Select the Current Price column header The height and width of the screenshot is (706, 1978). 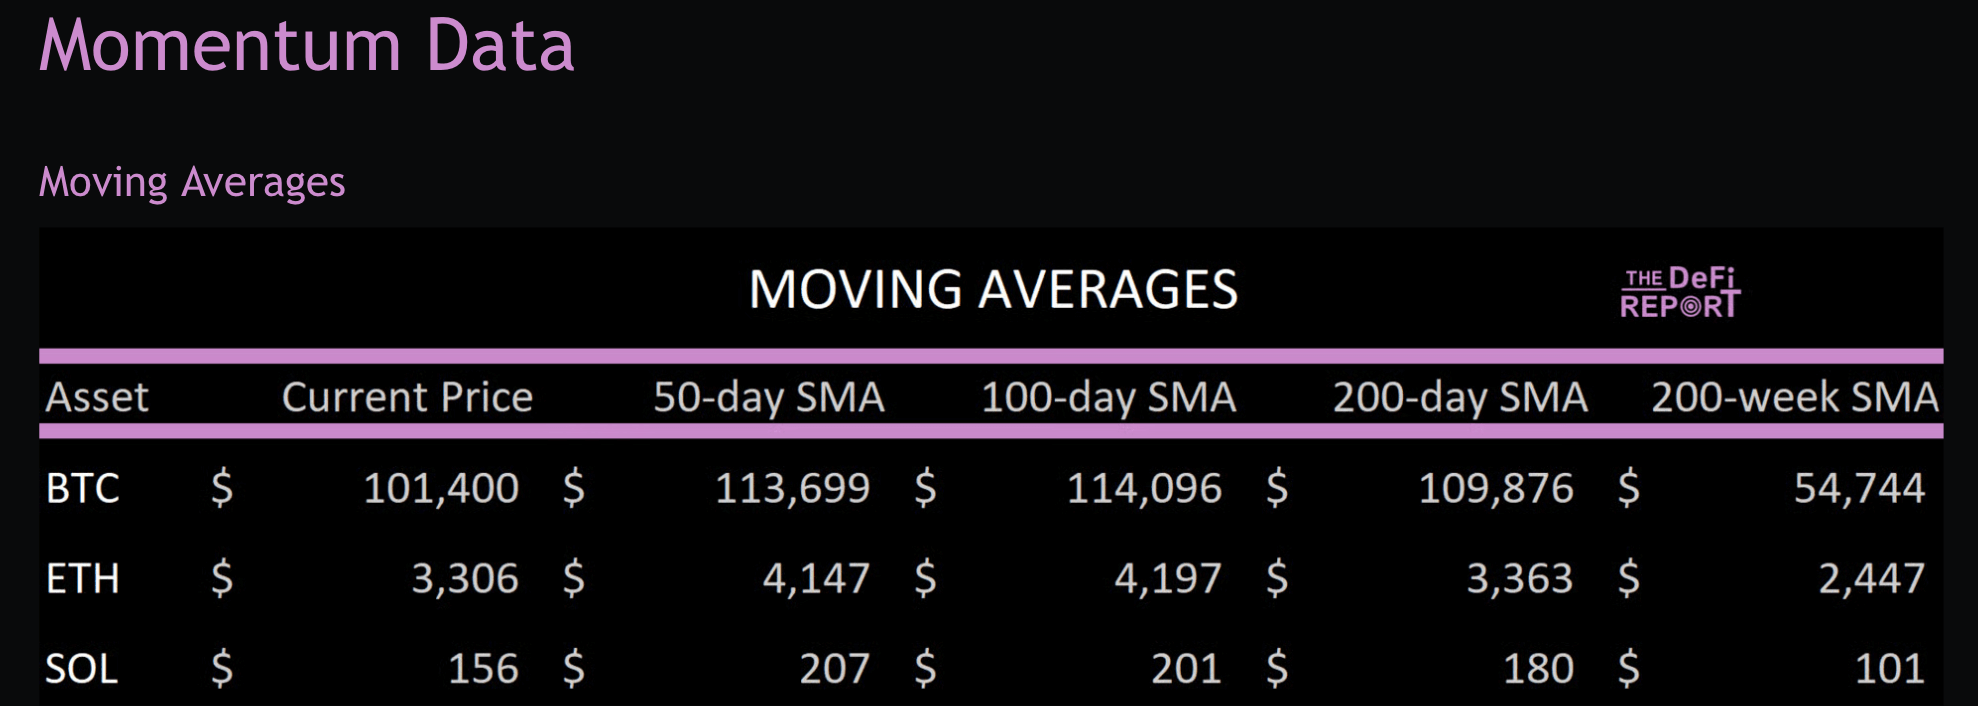coord(407,397)
